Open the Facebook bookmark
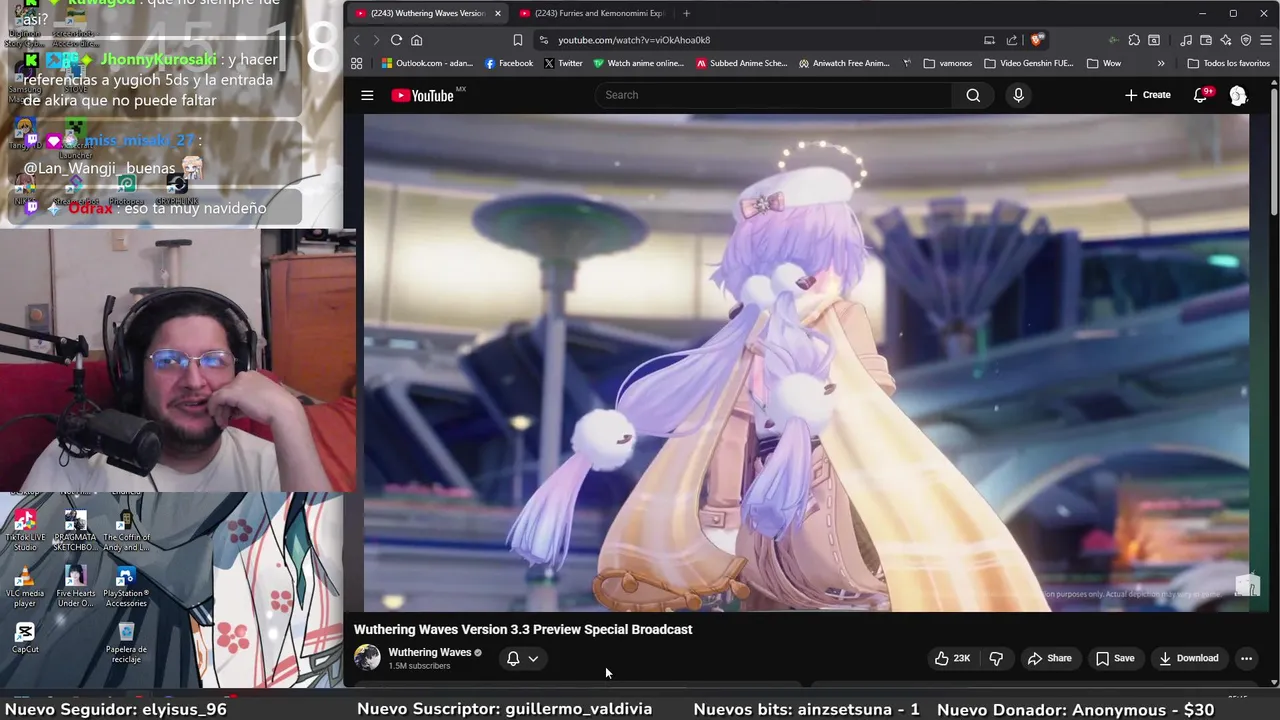 click(508, 63)
